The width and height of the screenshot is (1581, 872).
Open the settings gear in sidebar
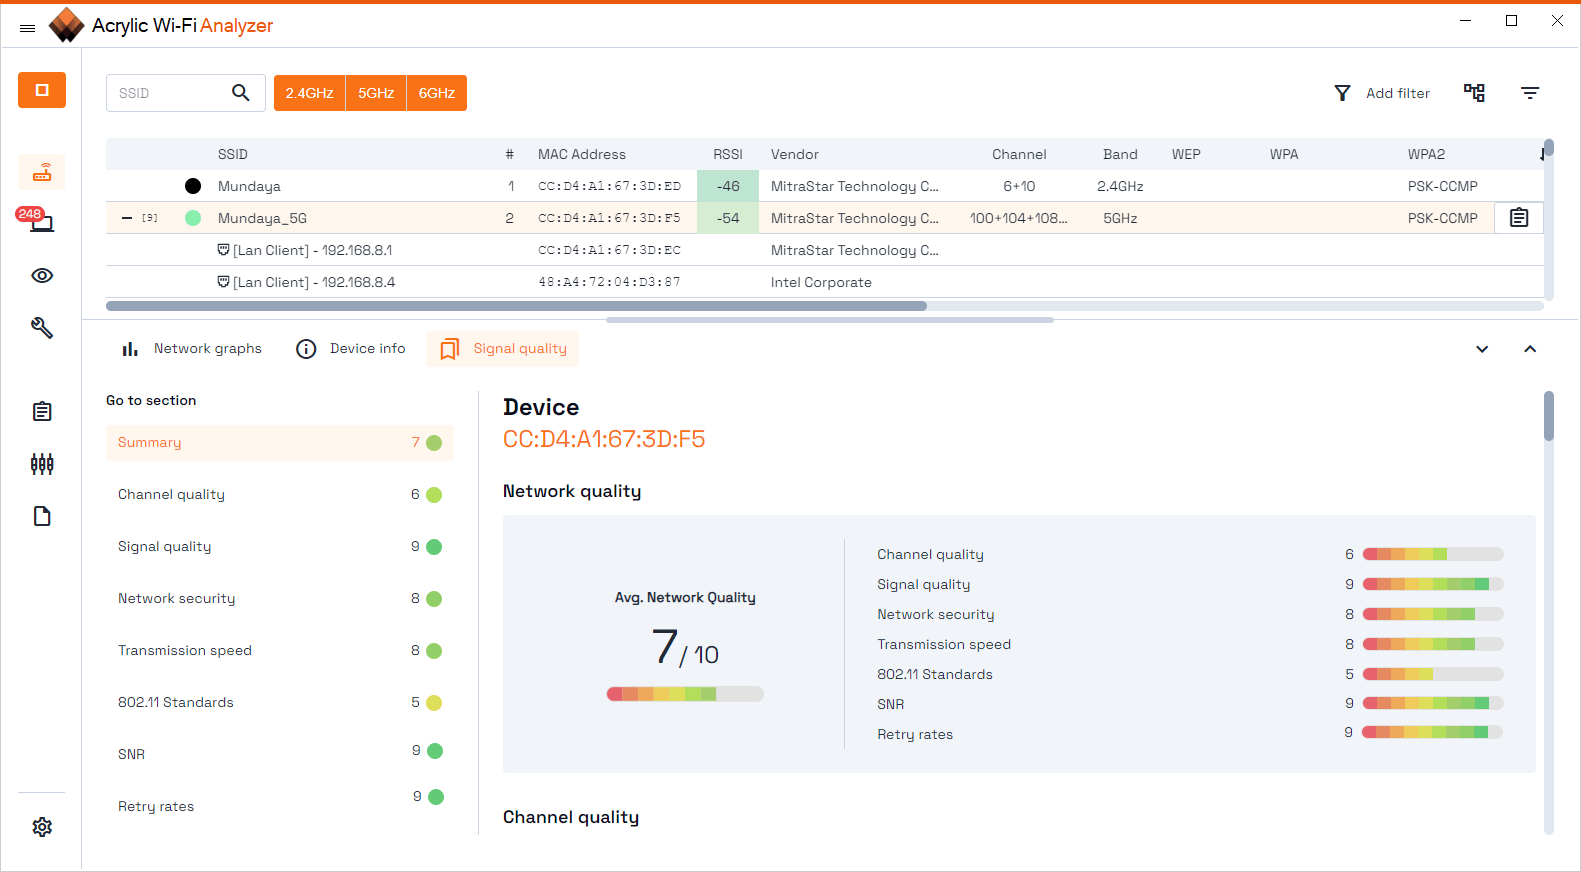tap(42, 827)
